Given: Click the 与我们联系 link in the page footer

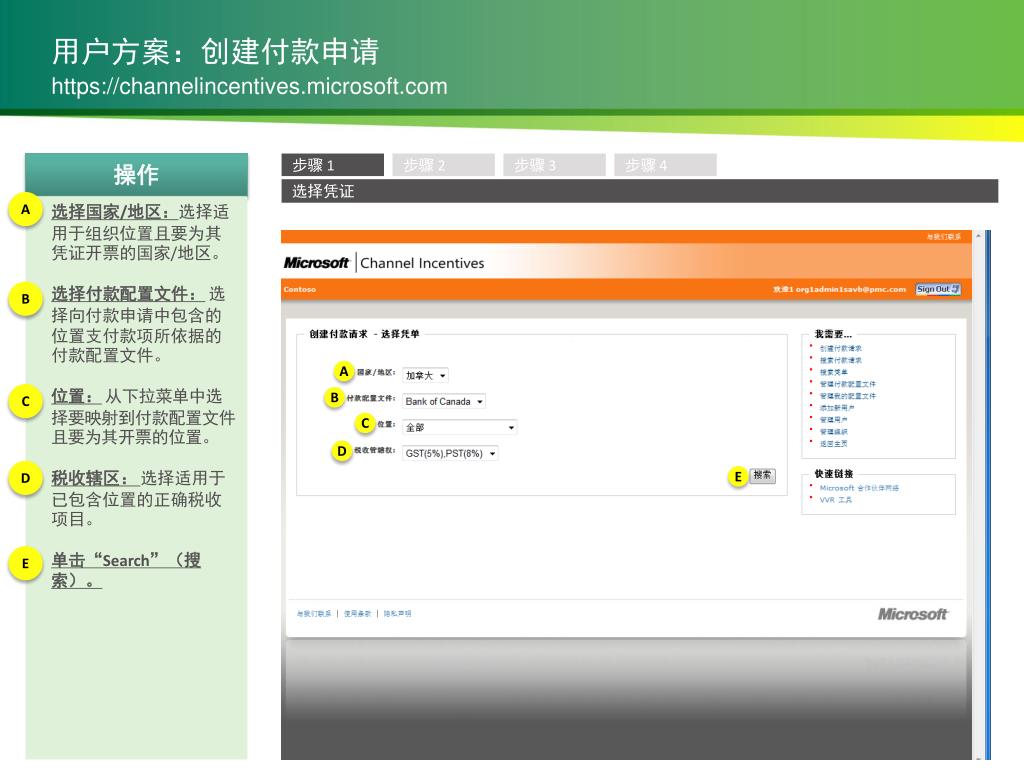Looking at the screenshot, I should coord(313,614).
